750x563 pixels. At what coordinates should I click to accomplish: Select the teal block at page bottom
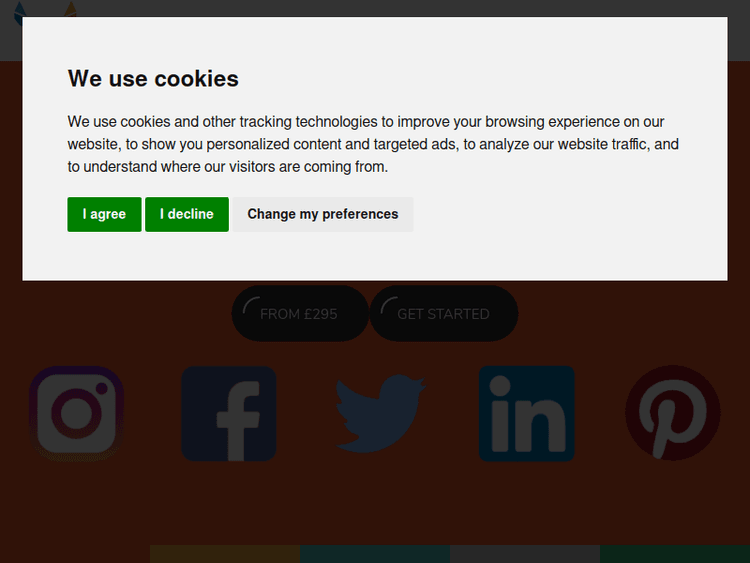375,554
